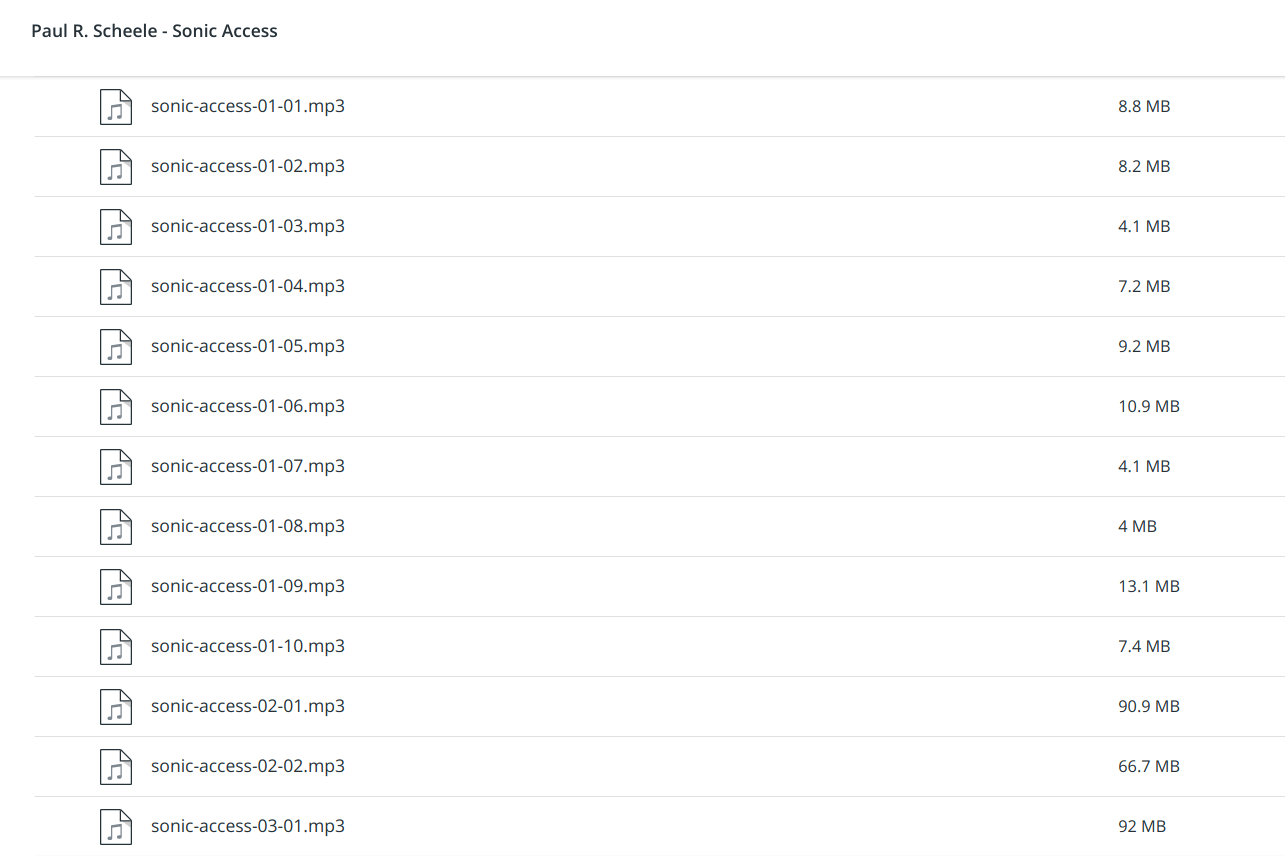Click the audio icon for sonic-access-01-07.mp3
Screen dimensions: 1285x856
click(x=116, y=467)
